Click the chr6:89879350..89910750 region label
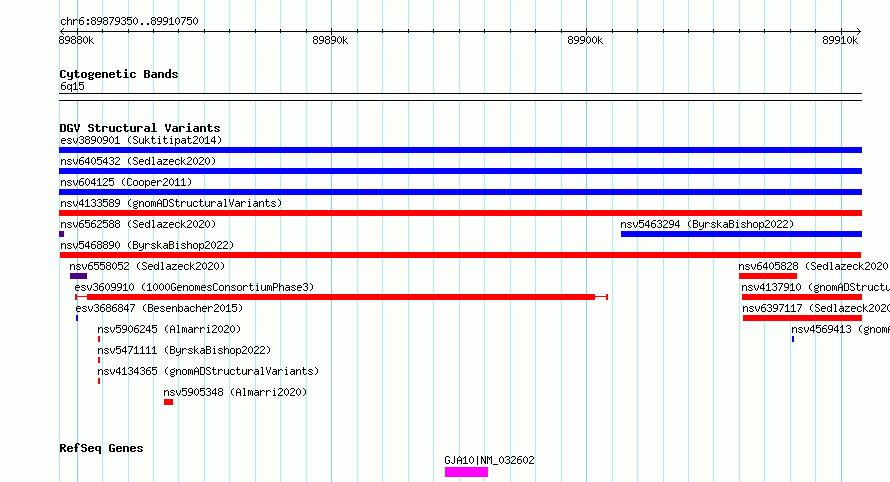The height and width of the screenshot is (482, 890). point(129,22)
